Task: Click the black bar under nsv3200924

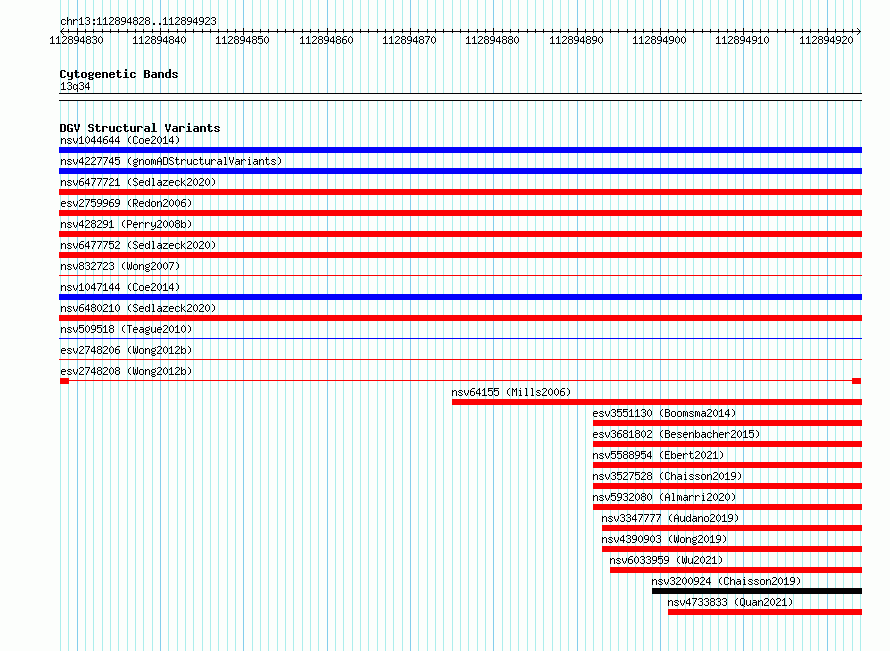Action: pos(757,591)
